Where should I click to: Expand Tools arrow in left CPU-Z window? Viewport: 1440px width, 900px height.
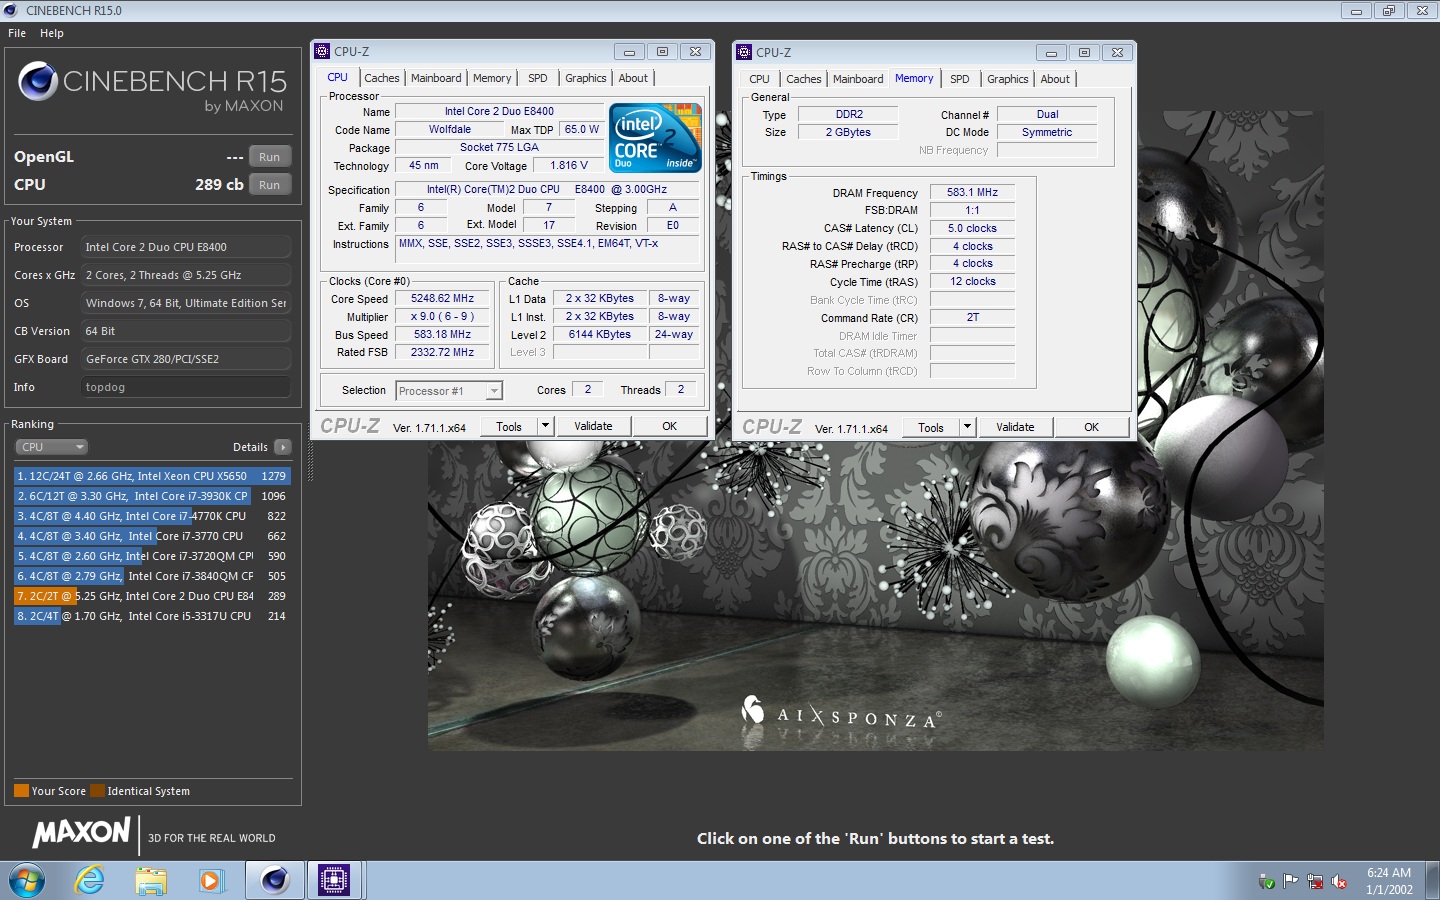[x=545, y=426]
